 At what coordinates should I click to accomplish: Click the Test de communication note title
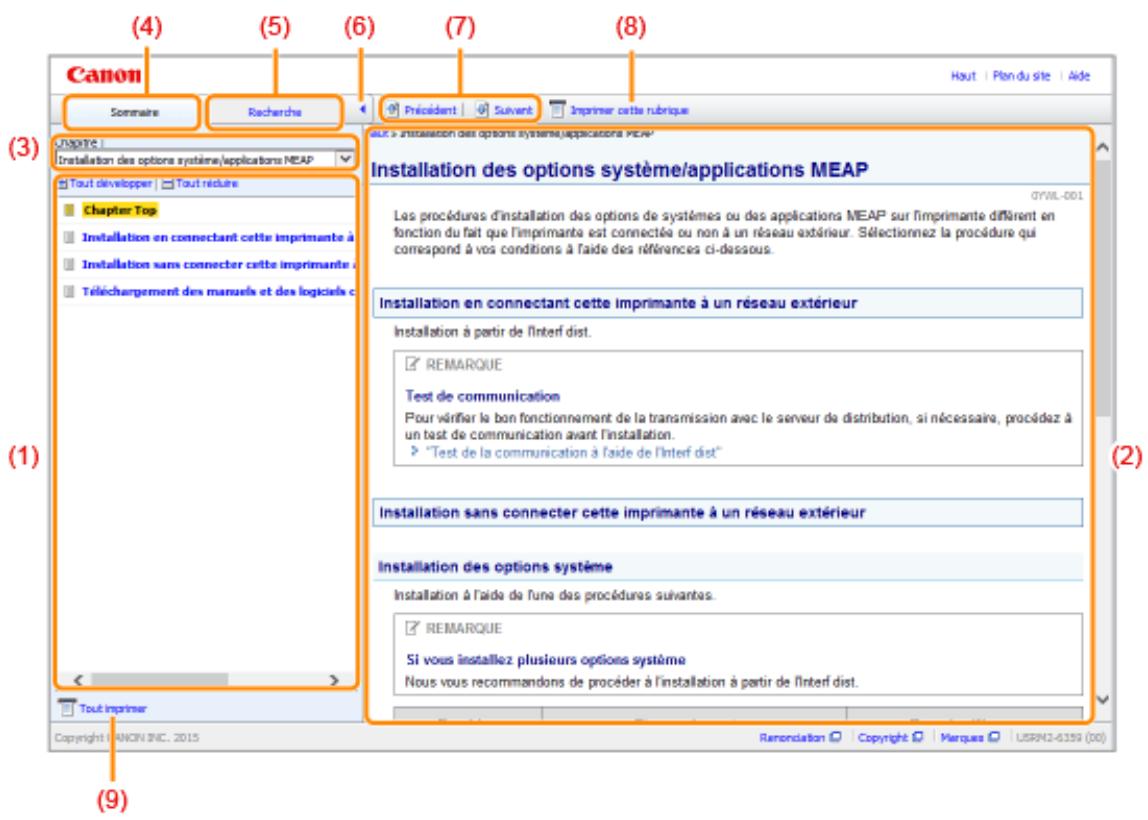click(482, 396)
